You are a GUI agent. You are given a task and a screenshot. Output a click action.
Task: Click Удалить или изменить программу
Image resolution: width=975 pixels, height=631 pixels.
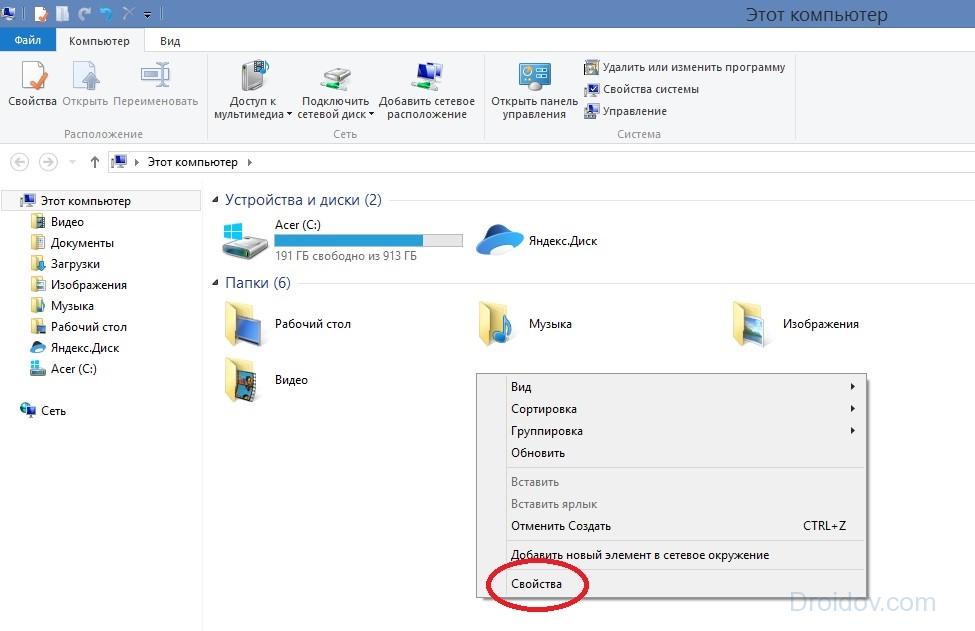(685, 67)
